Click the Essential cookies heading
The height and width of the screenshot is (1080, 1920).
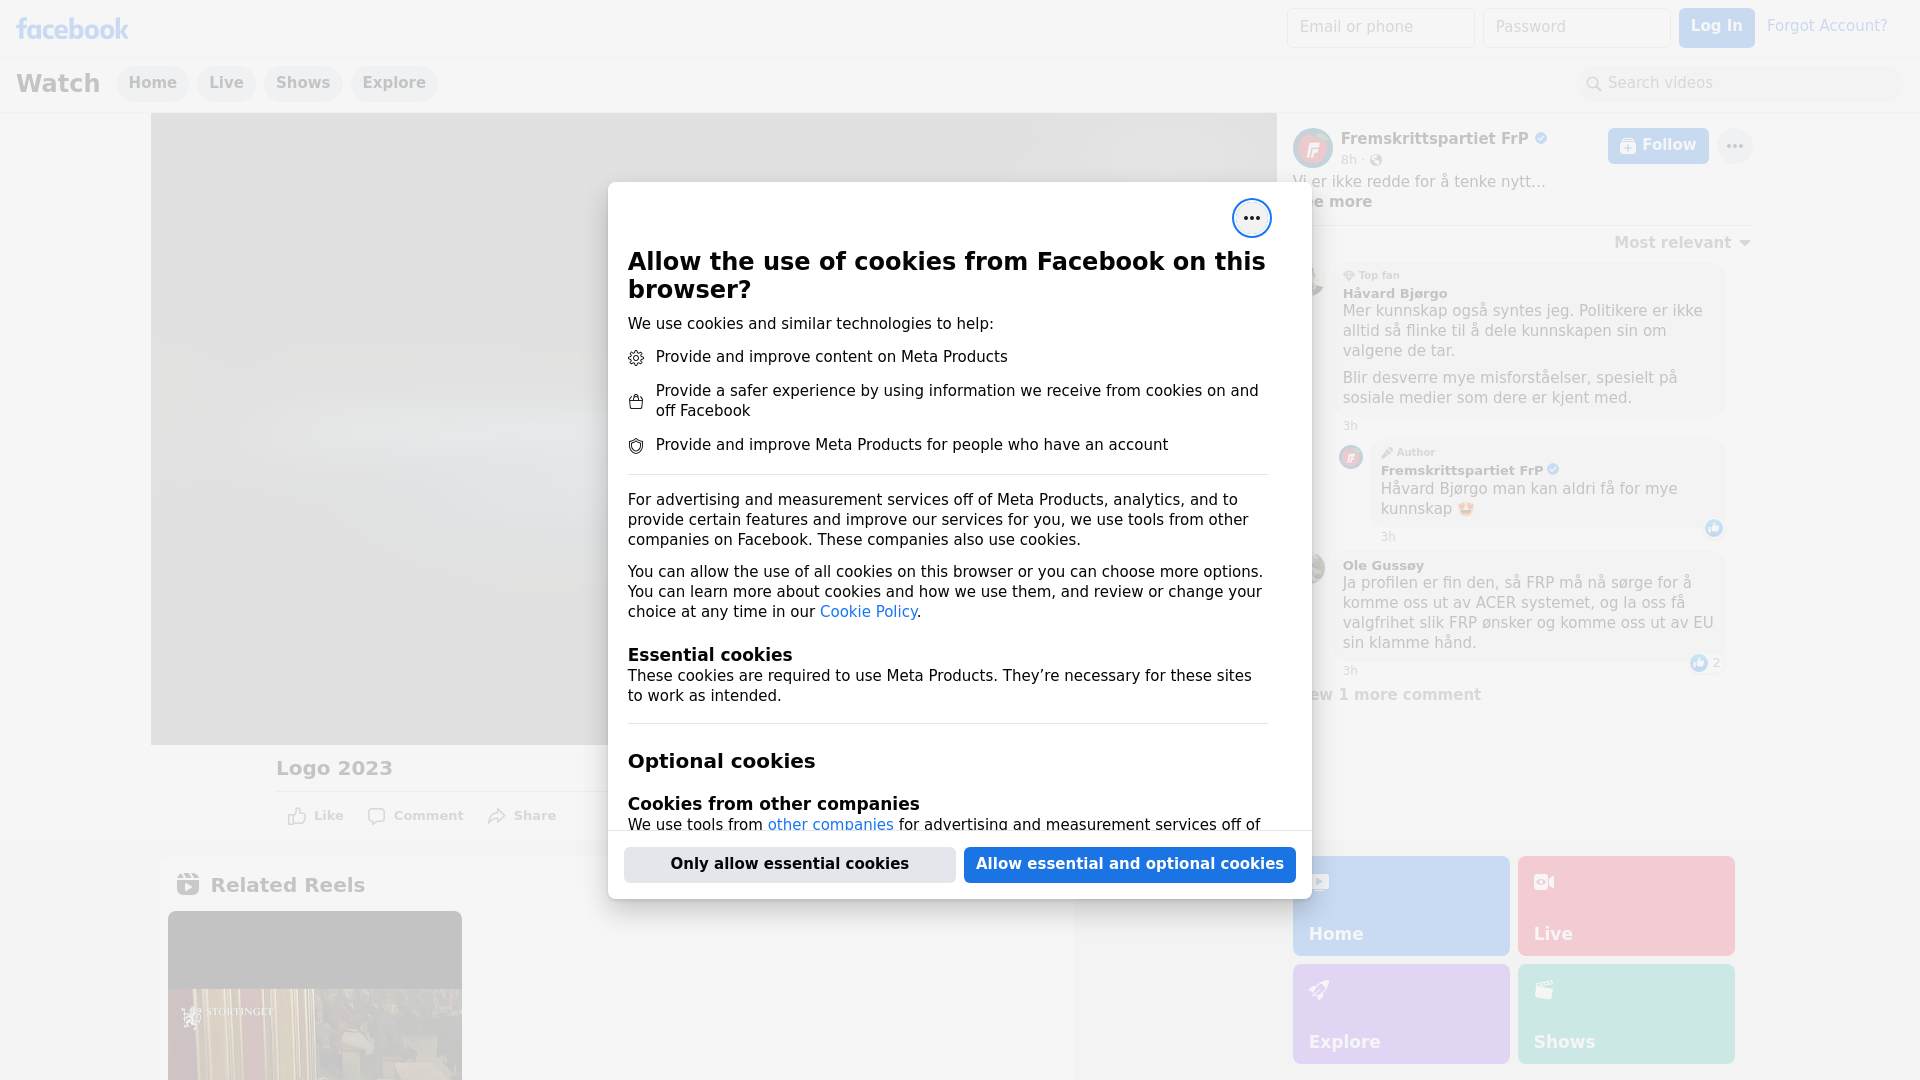coord(710,655)
